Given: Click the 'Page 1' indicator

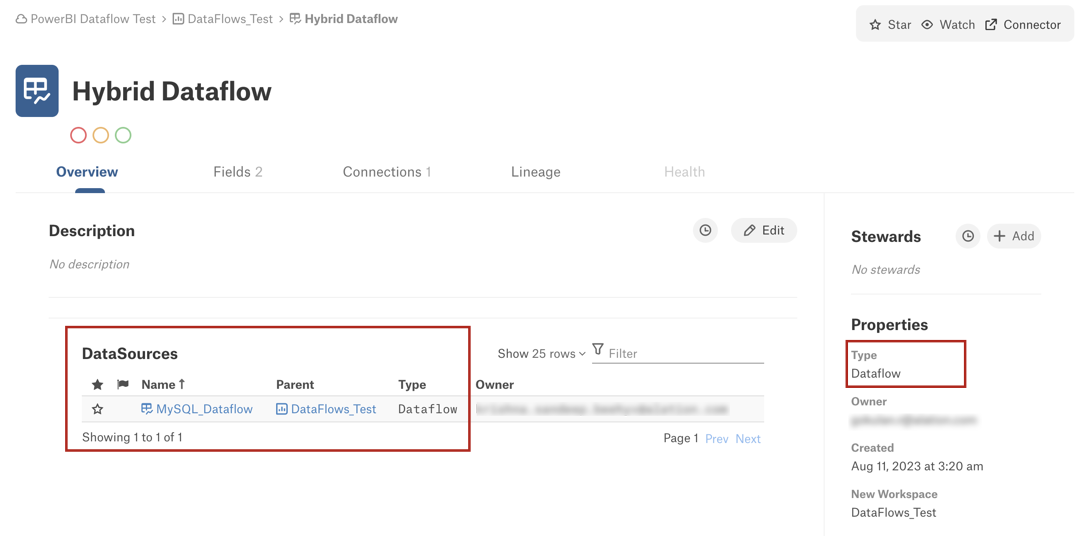Looking at the screenshot, I should [681, 439].
